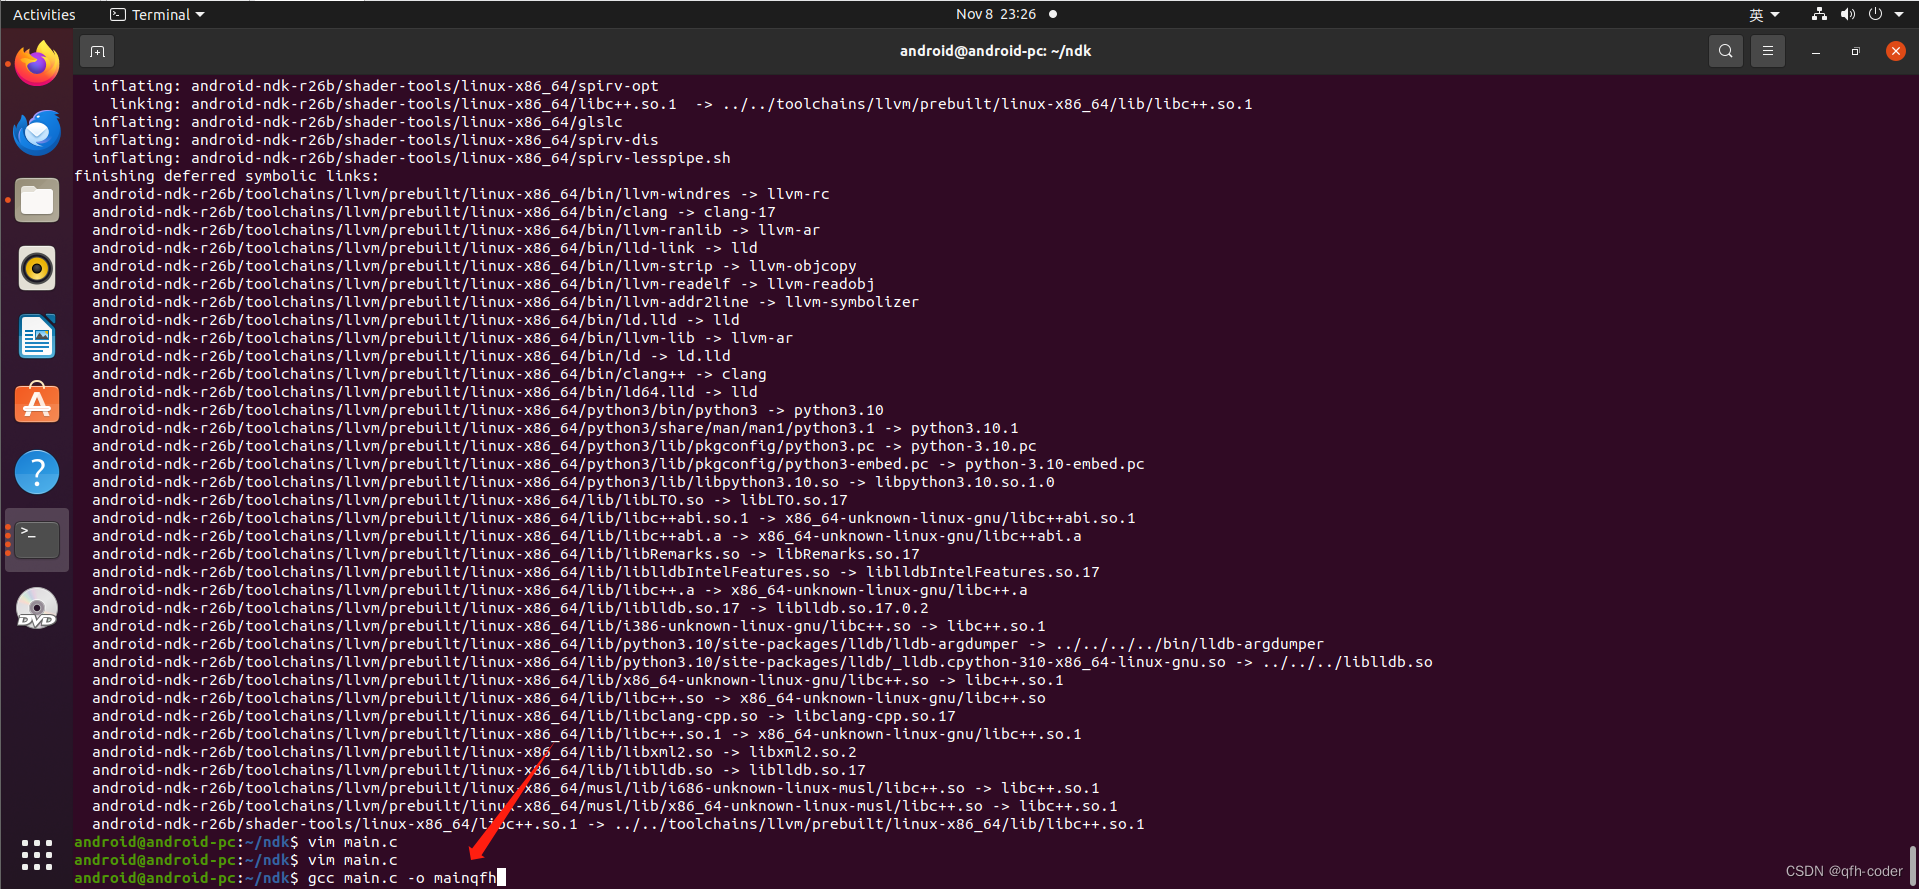Select the Terminal icon in dock

[37, 540]
